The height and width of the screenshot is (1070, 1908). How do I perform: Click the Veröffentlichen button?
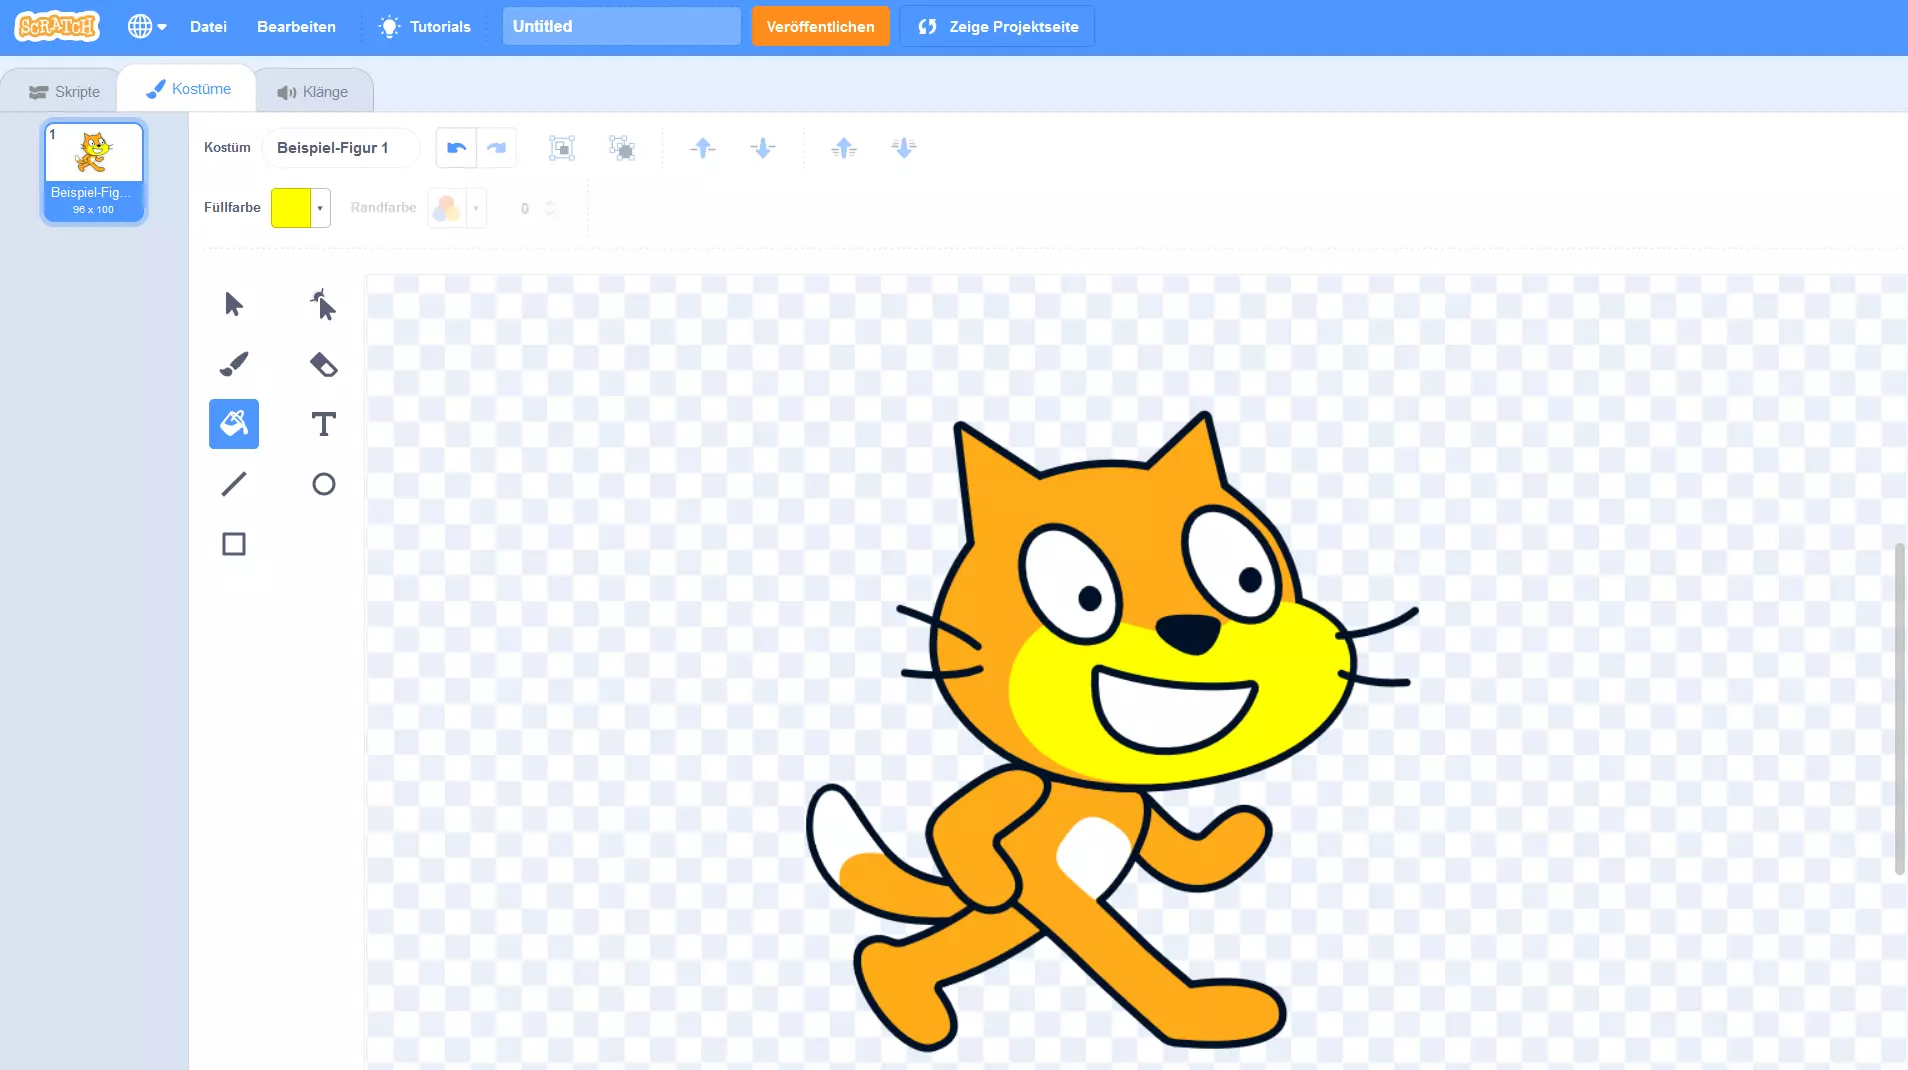coord(821,26)
